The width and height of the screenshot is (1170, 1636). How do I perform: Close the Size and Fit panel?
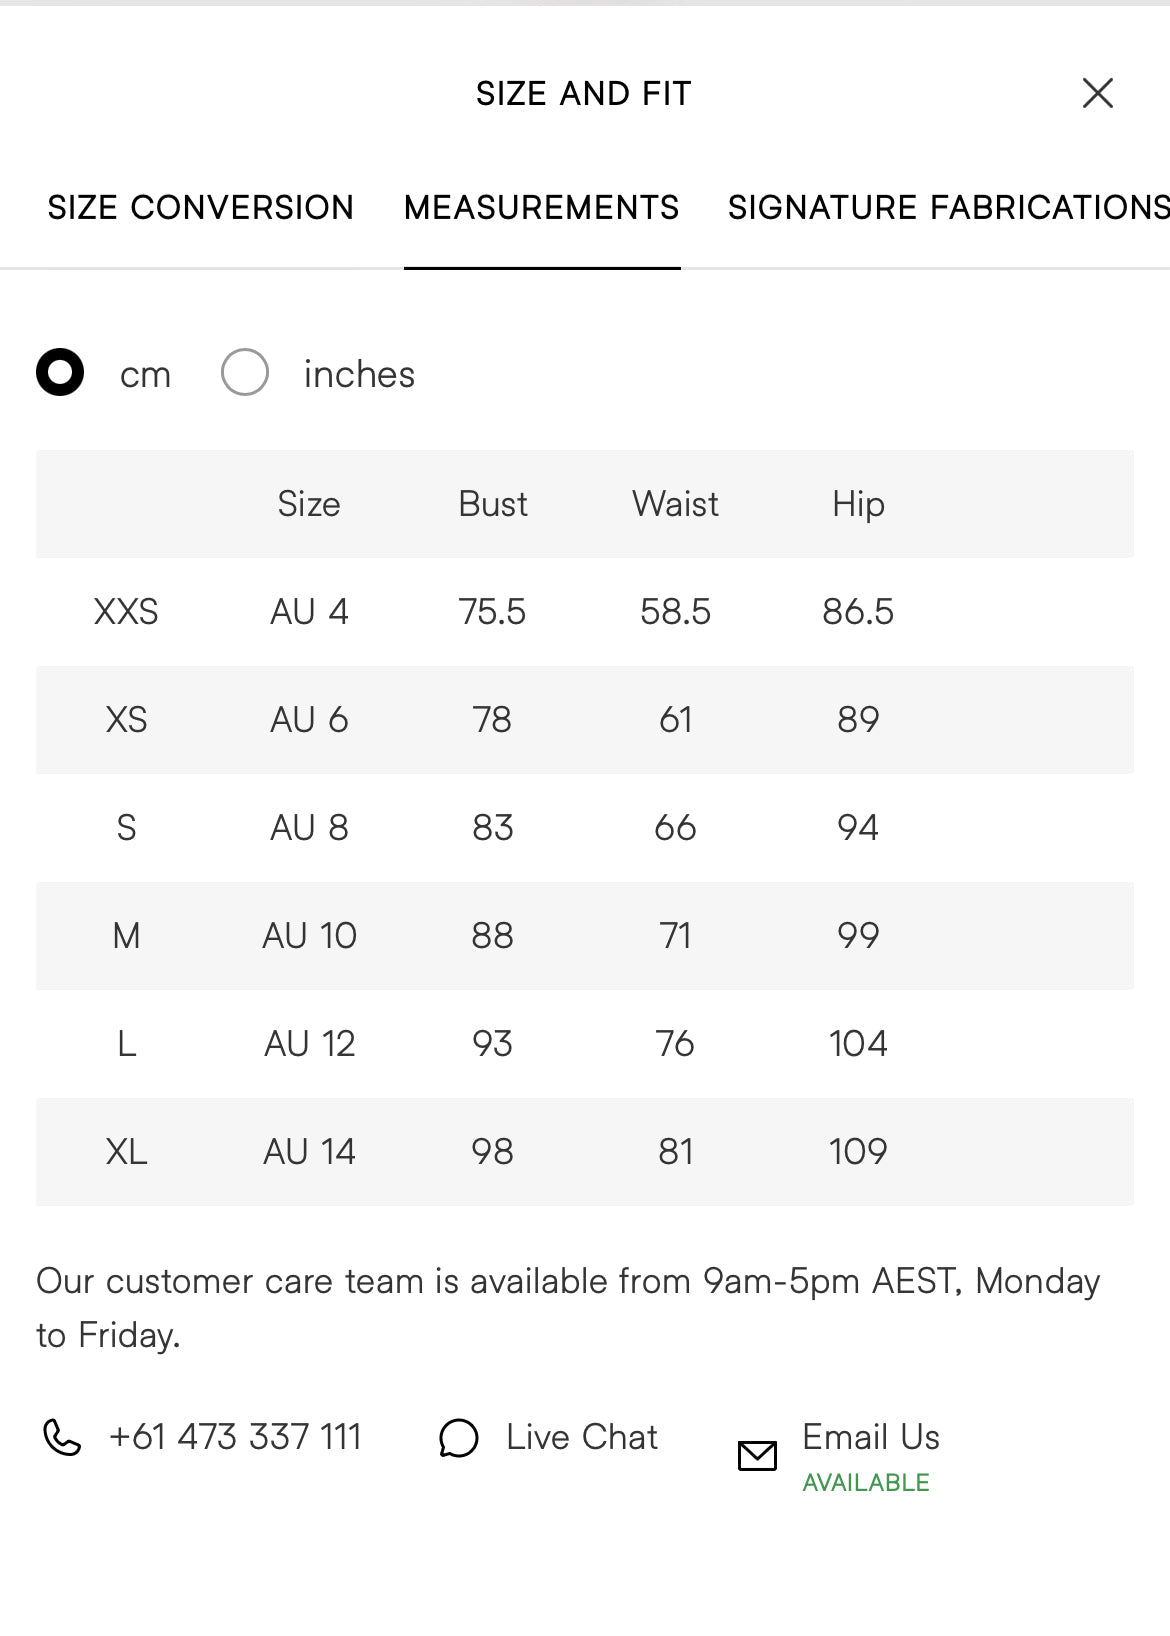[1097, 93]
